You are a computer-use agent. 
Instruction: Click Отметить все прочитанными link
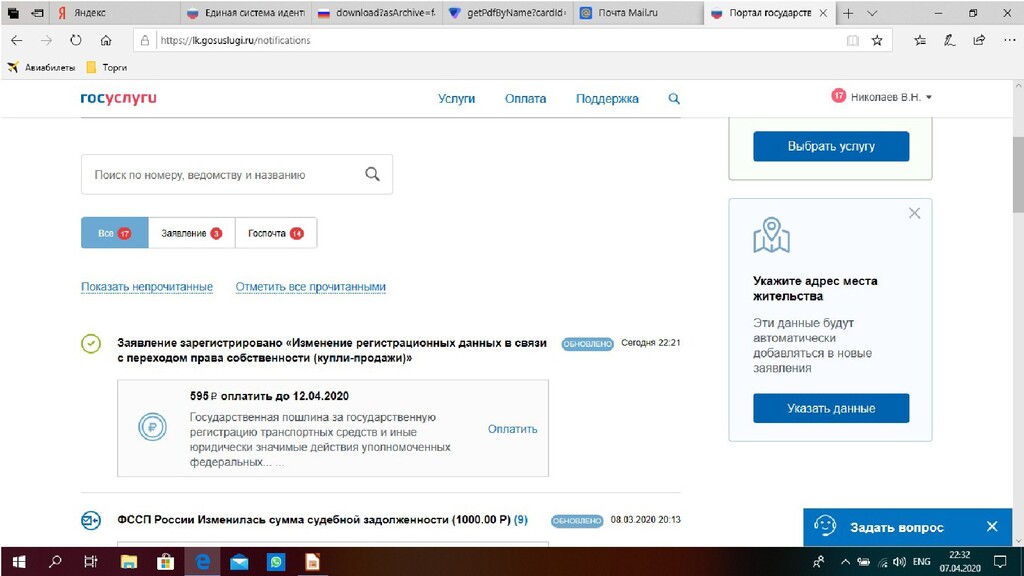[311, 287]
